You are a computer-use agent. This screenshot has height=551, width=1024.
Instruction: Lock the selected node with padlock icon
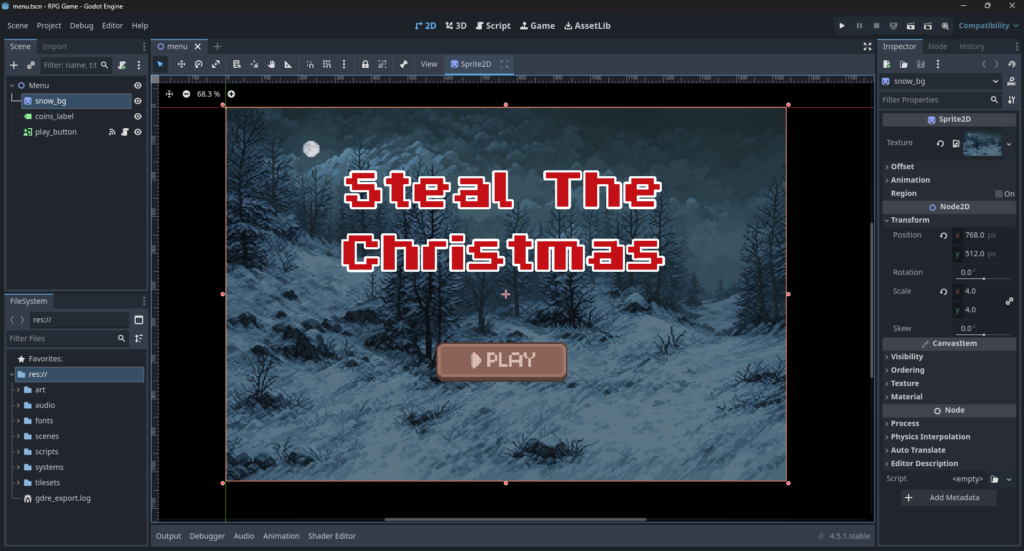click(365, 64)
